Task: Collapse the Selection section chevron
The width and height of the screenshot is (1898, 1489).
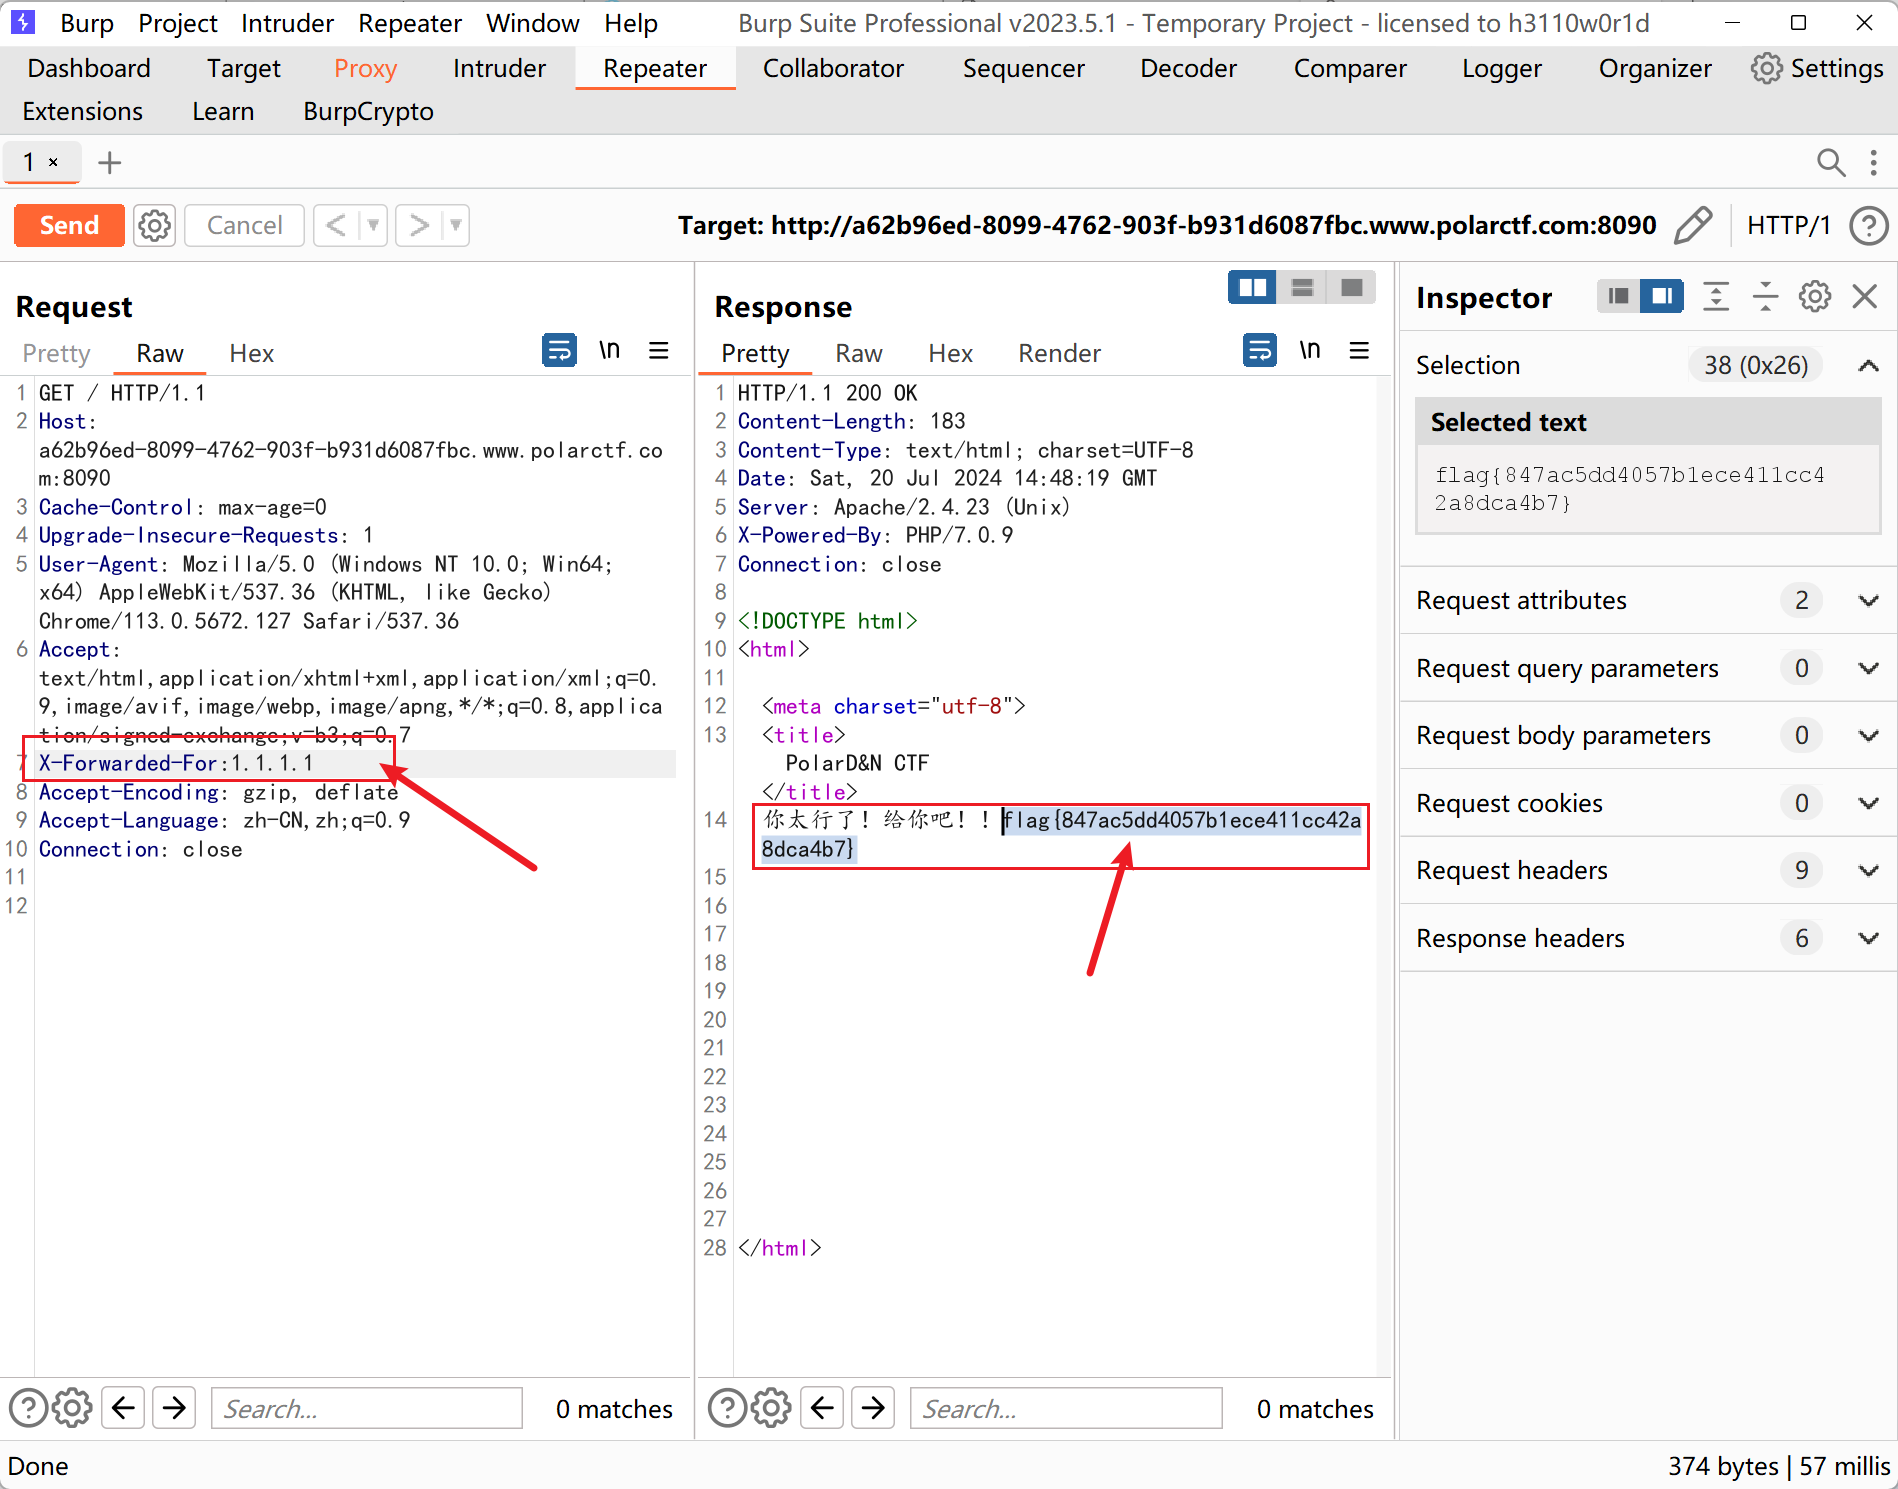Action: (x=1867, y=365)
